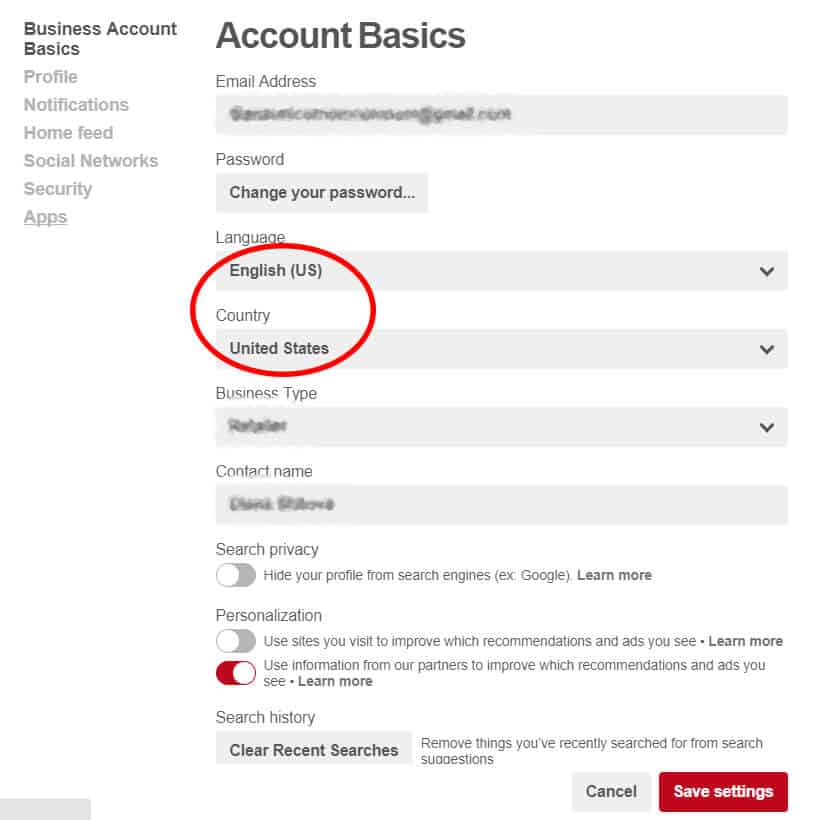Disable Use information from our partners toggle
This screenshot has width=836, height=820.
pos(236,673)
